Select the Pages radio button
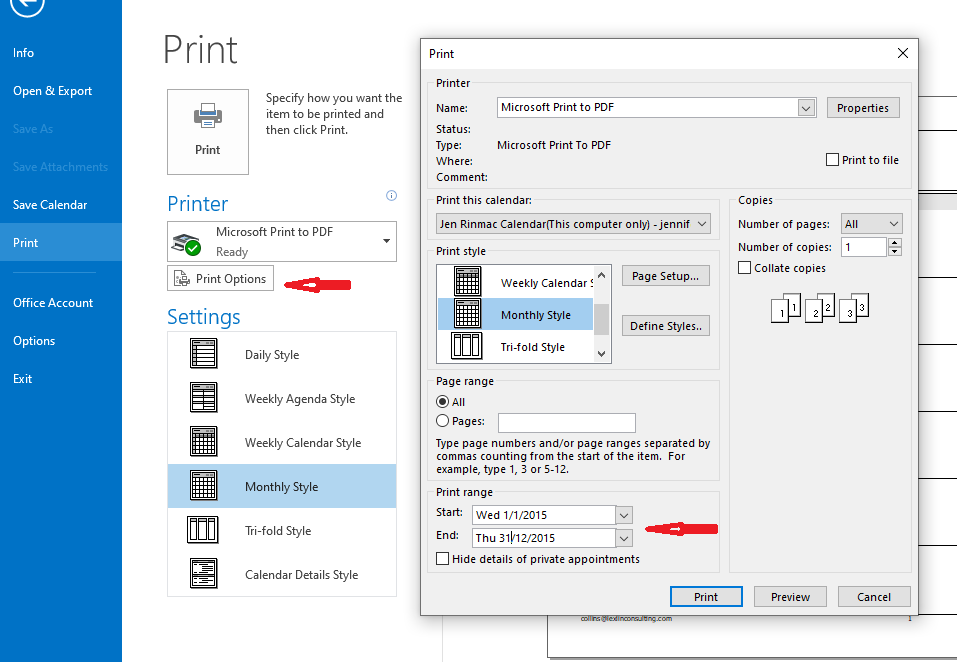957x662 pixels. pos(442,421)
